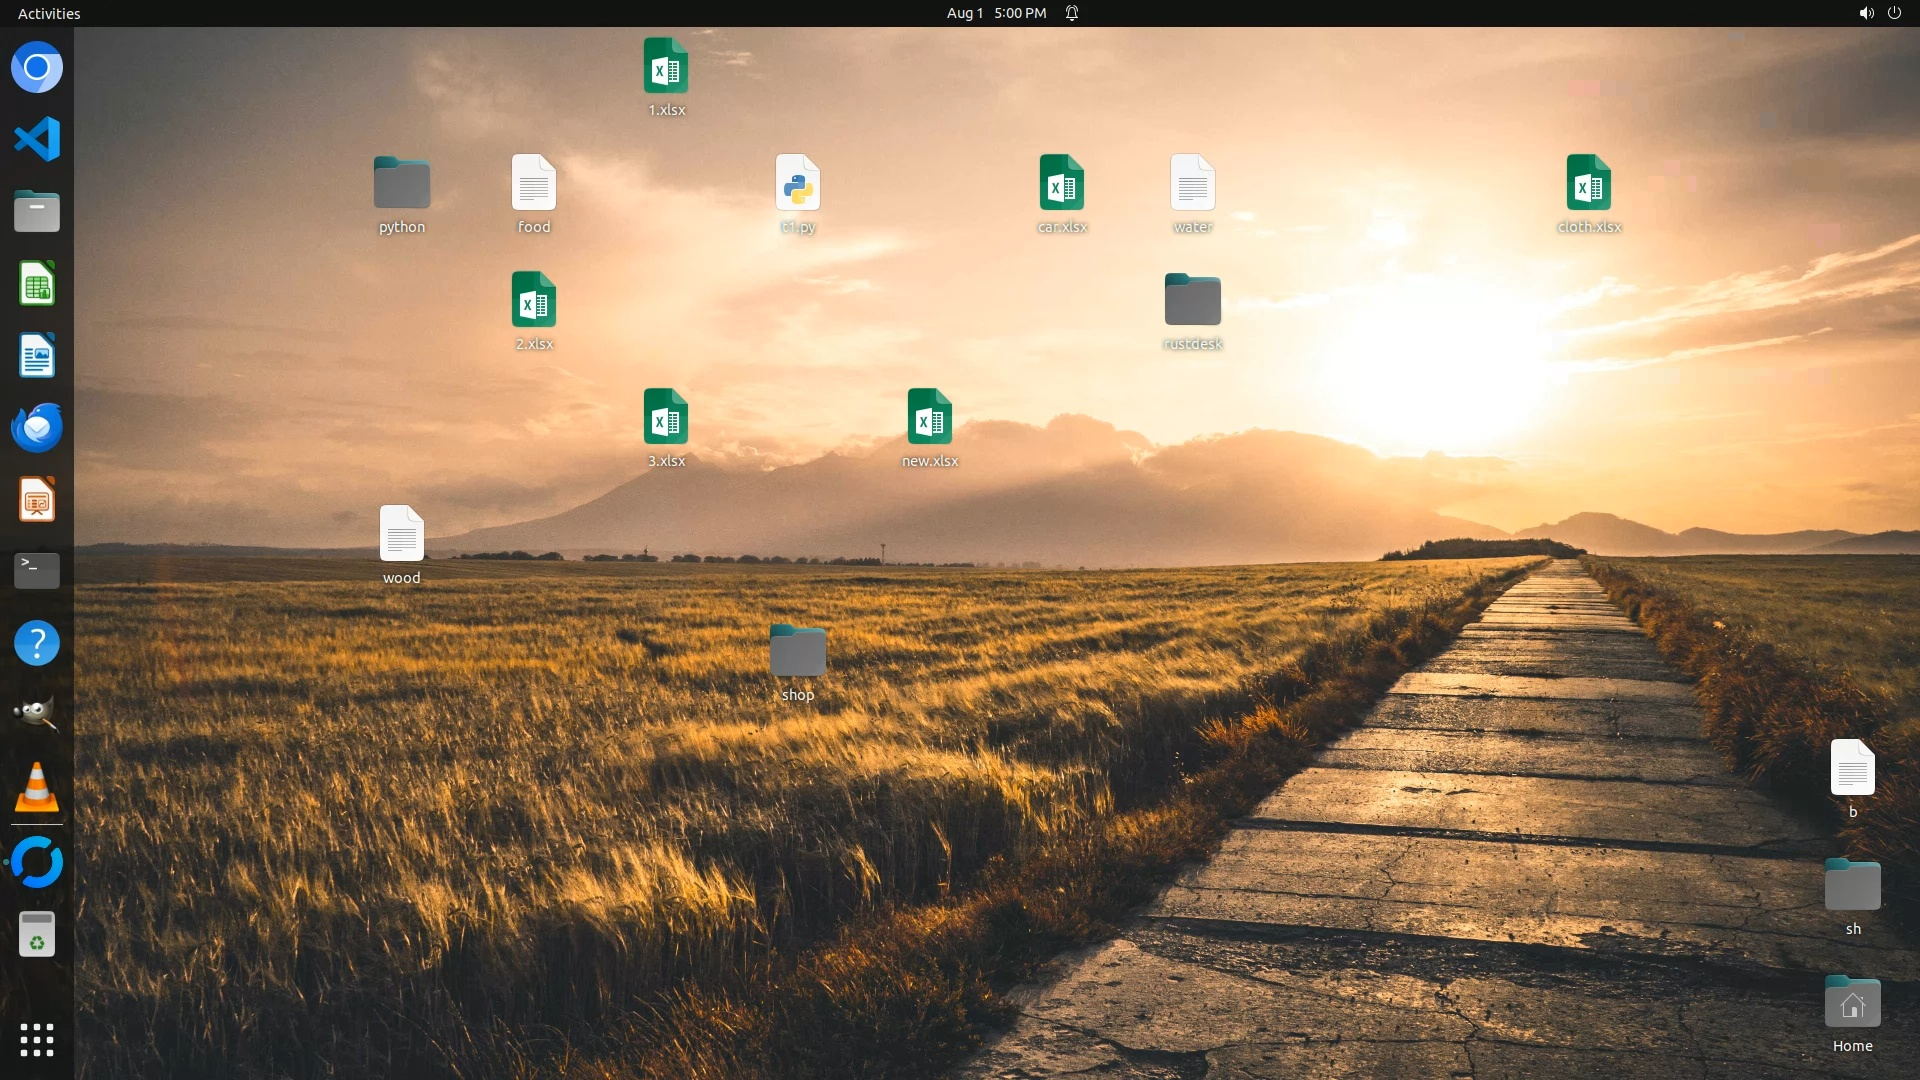1920x1080 pixels.
Task: Open GIMP image editor from dock
Action: [x=37, y=715]
